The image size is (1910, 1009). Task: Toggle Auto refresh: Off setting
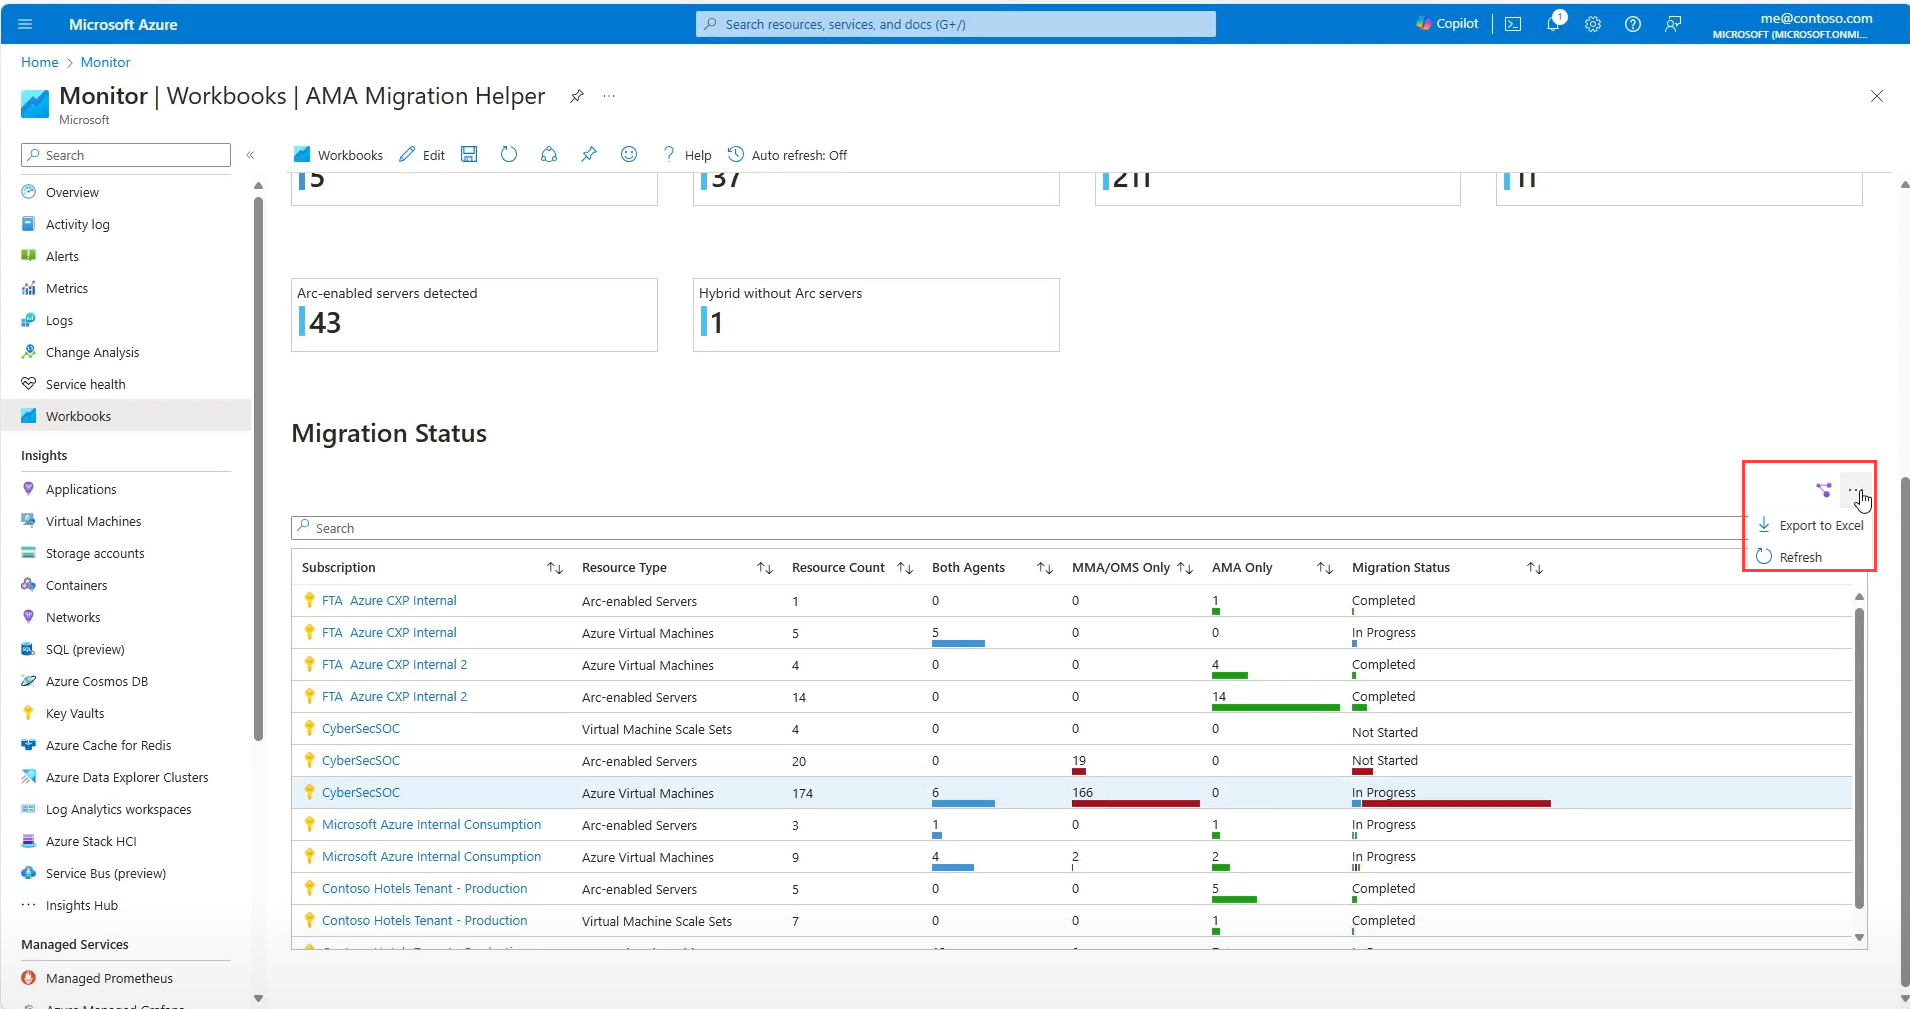pos(788,155)
